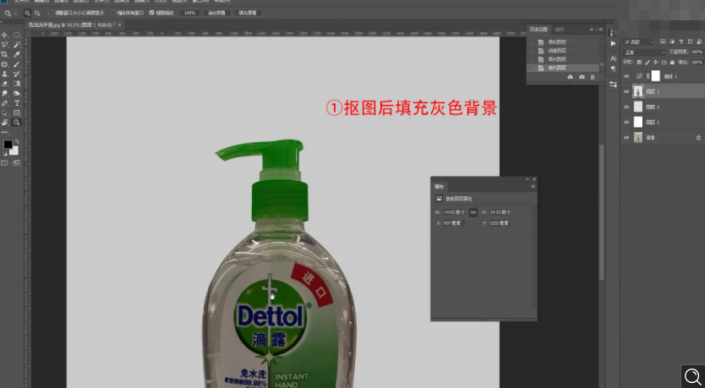This screenshot has width=705, height=388.
Task: Select the Move tool
Action: pos(4,35)
